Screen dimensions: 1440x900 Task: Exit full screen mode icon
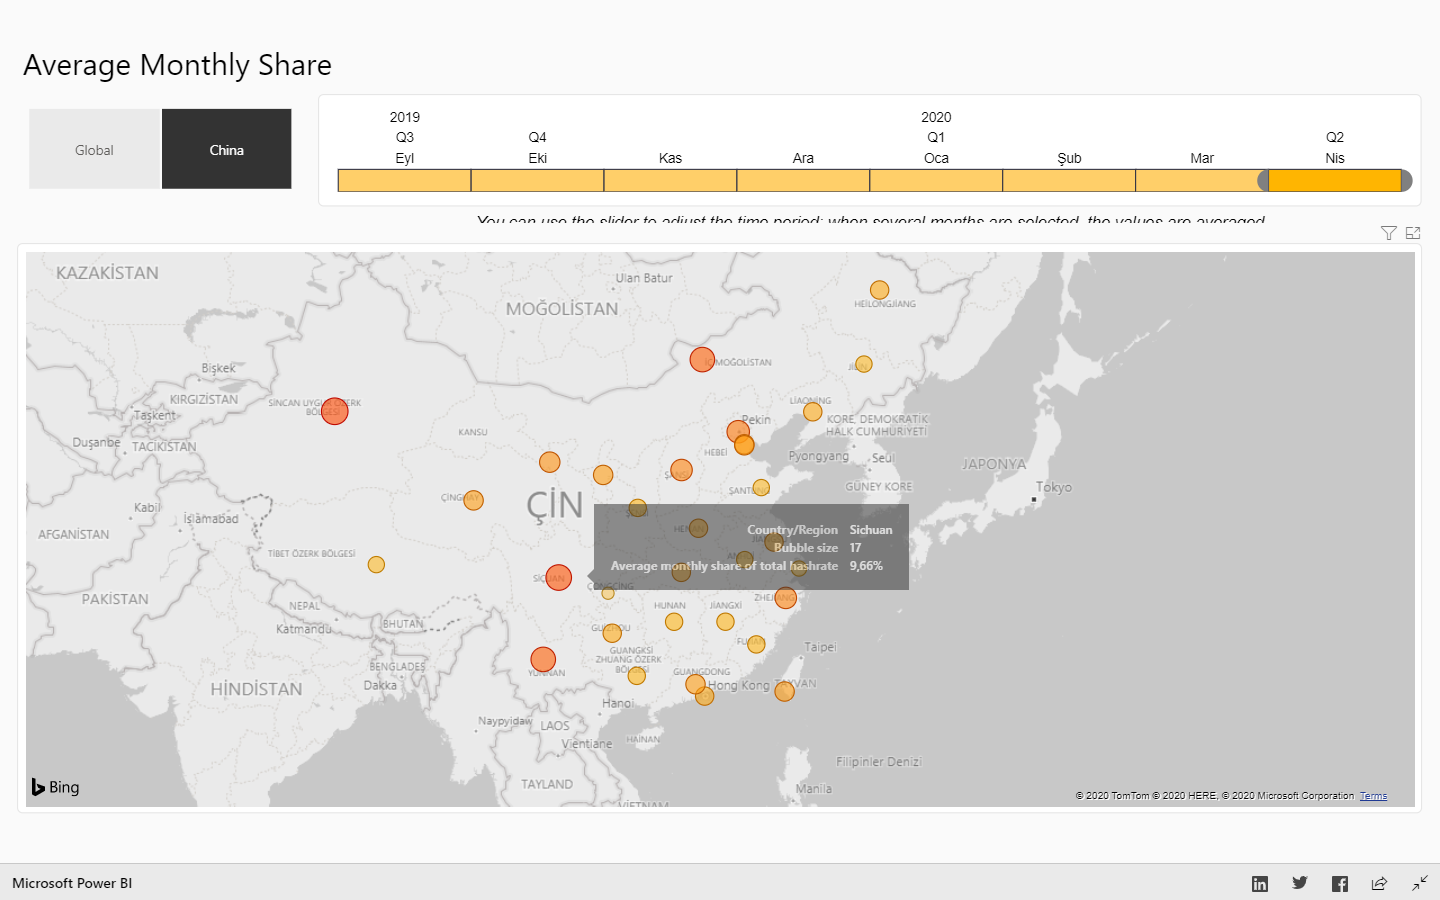1420,883
